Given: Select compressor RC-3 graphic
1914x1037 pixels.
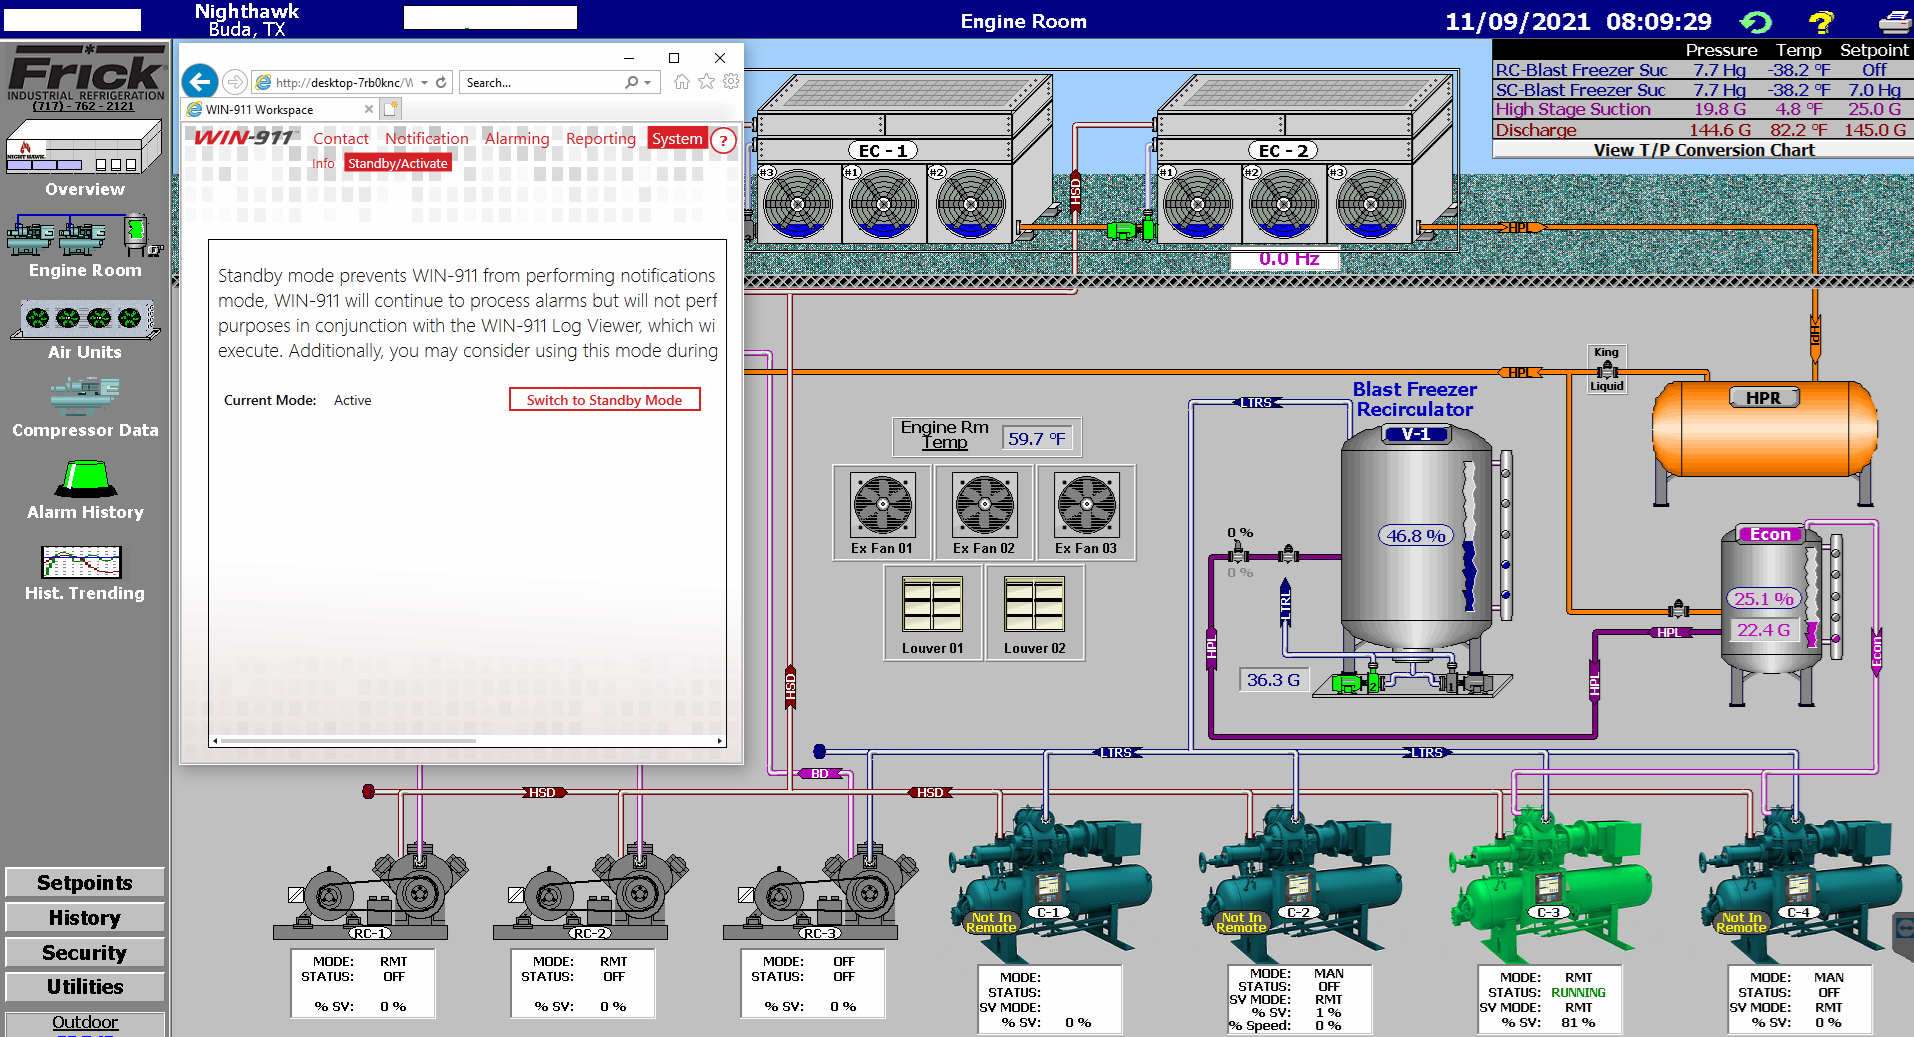Looking at the screenshot, I should coord(822,892).
